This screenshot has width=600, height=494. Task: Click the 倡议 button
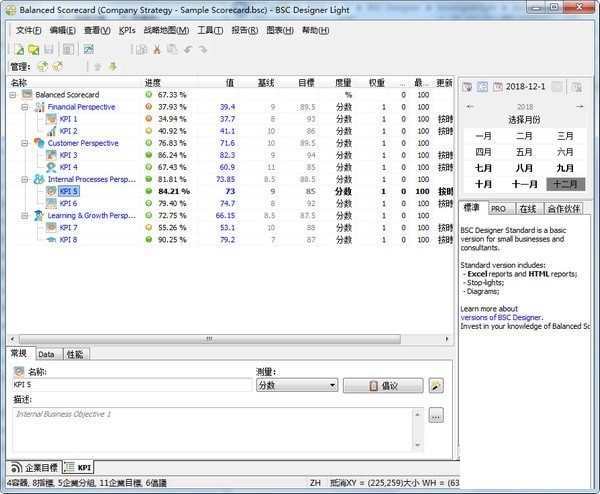(382, 385)
